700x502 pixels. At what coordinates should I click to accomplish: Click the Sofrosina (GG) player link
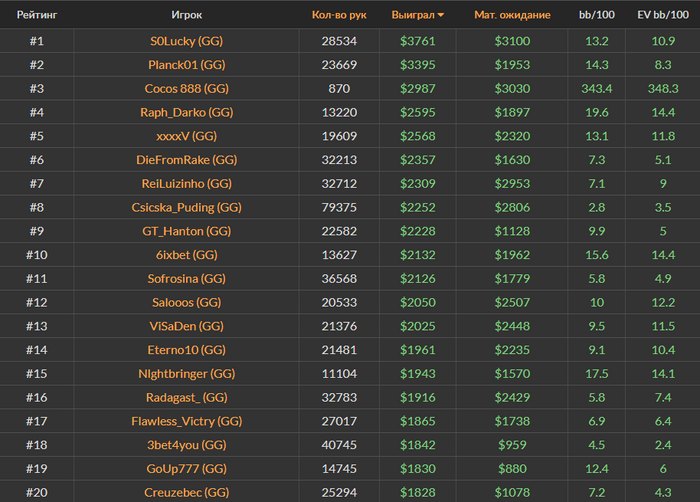(186, 278)
